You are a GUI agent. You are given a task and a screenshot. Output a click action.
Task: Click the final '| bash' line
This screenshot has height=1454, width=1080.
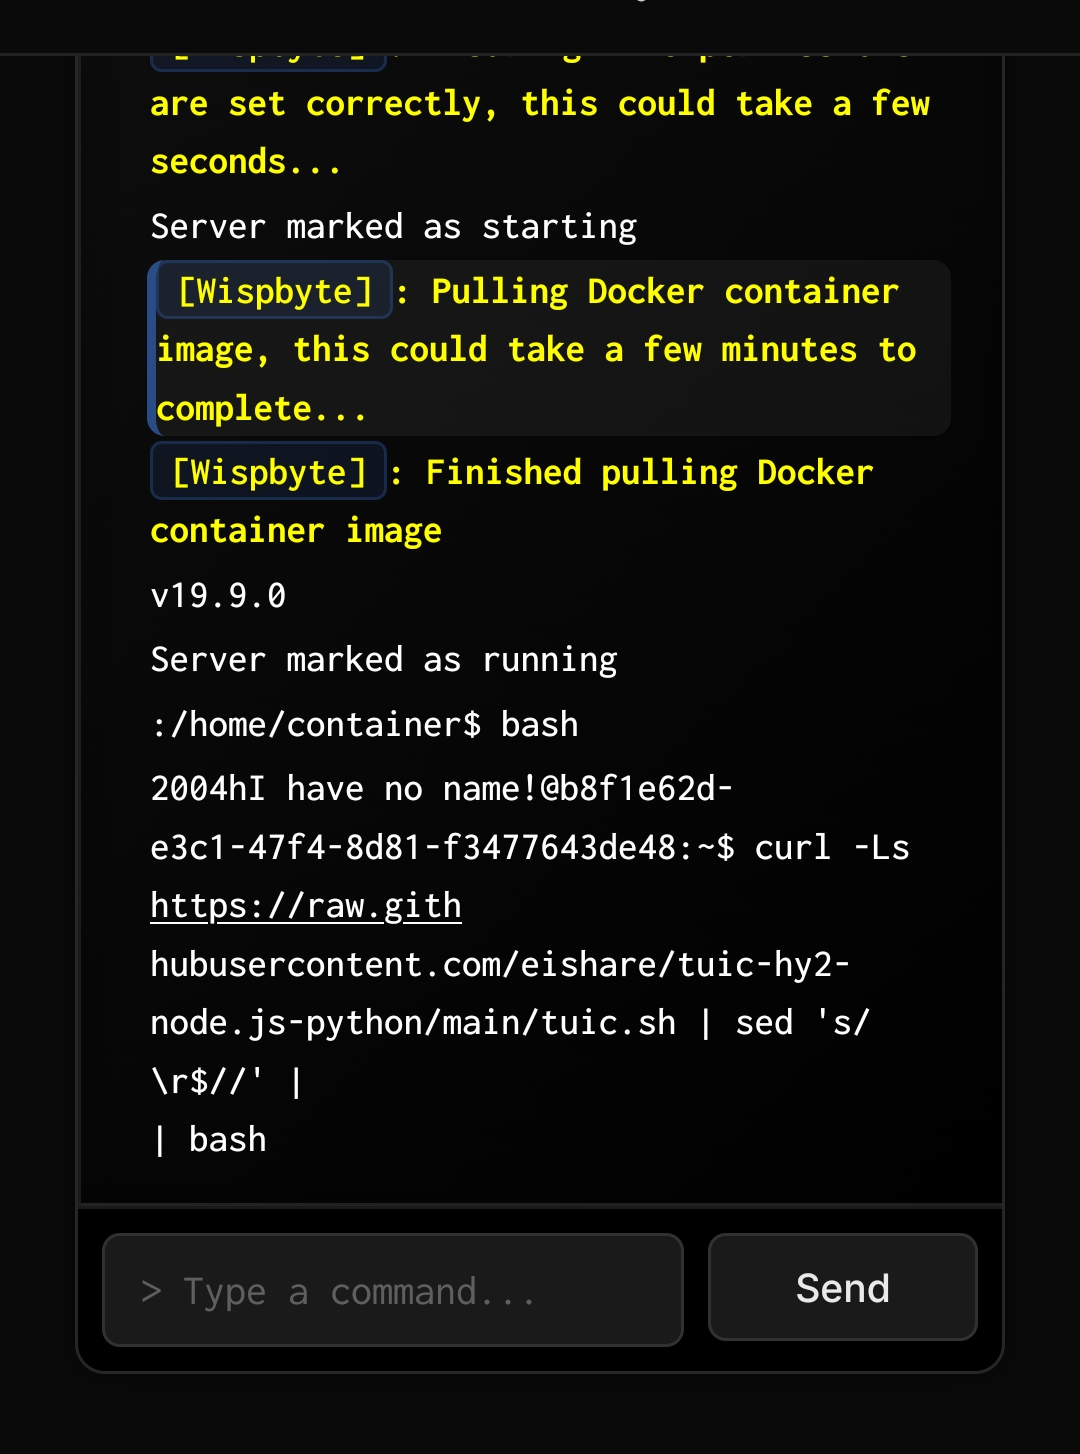(210, 1140)
